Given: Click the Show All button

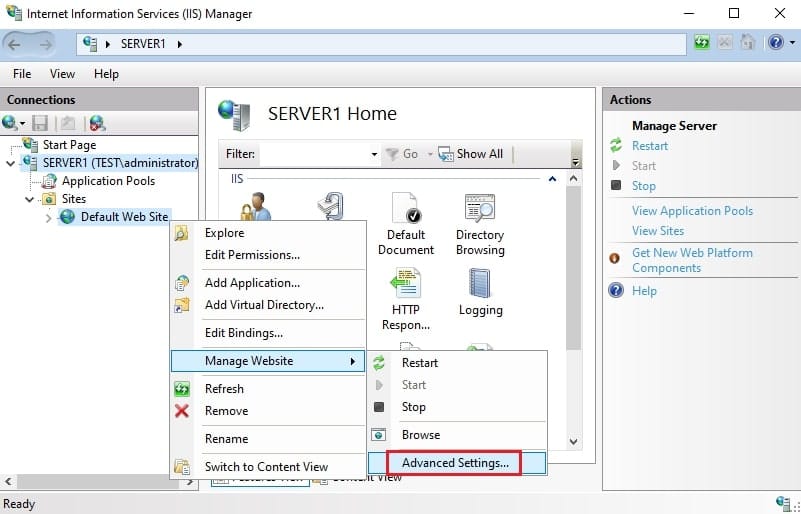Looking at the screenshot, I should pyautogui.click(x=471, y=154).
